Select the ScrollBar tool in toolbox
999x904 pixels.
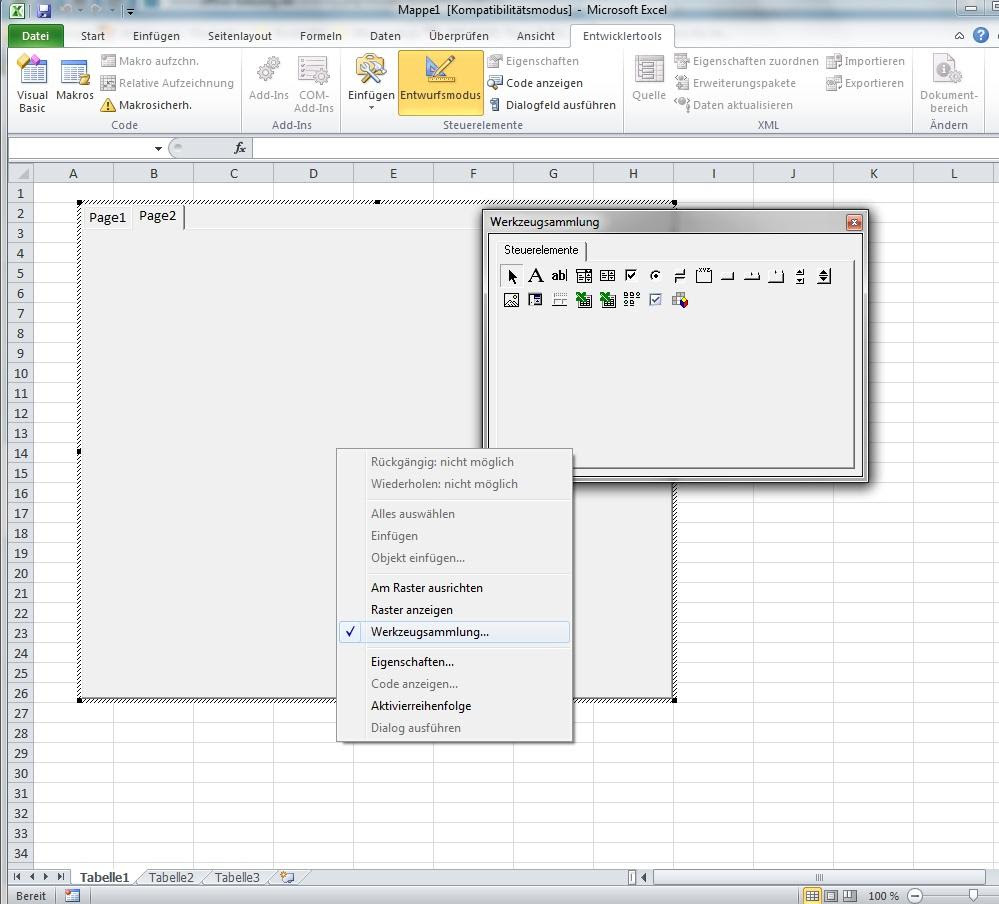[x=800, y=276]
